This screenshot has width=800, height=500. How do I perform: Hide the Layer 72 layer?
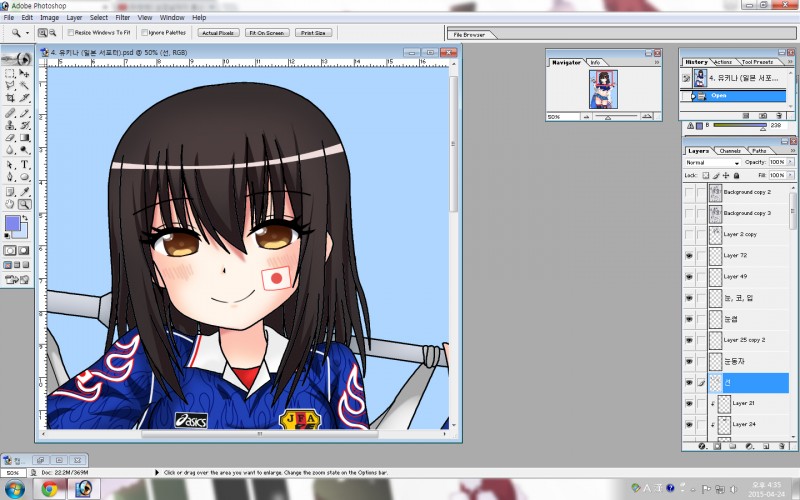coord(690,256)
